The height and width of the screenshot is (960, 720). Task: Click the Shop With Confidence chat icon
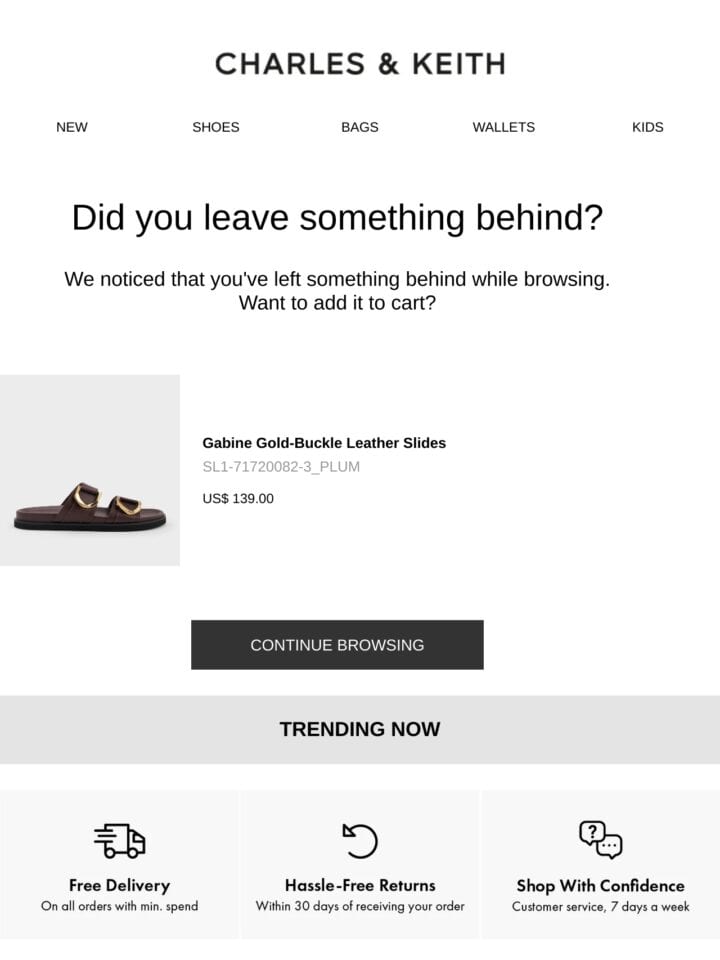601,840
